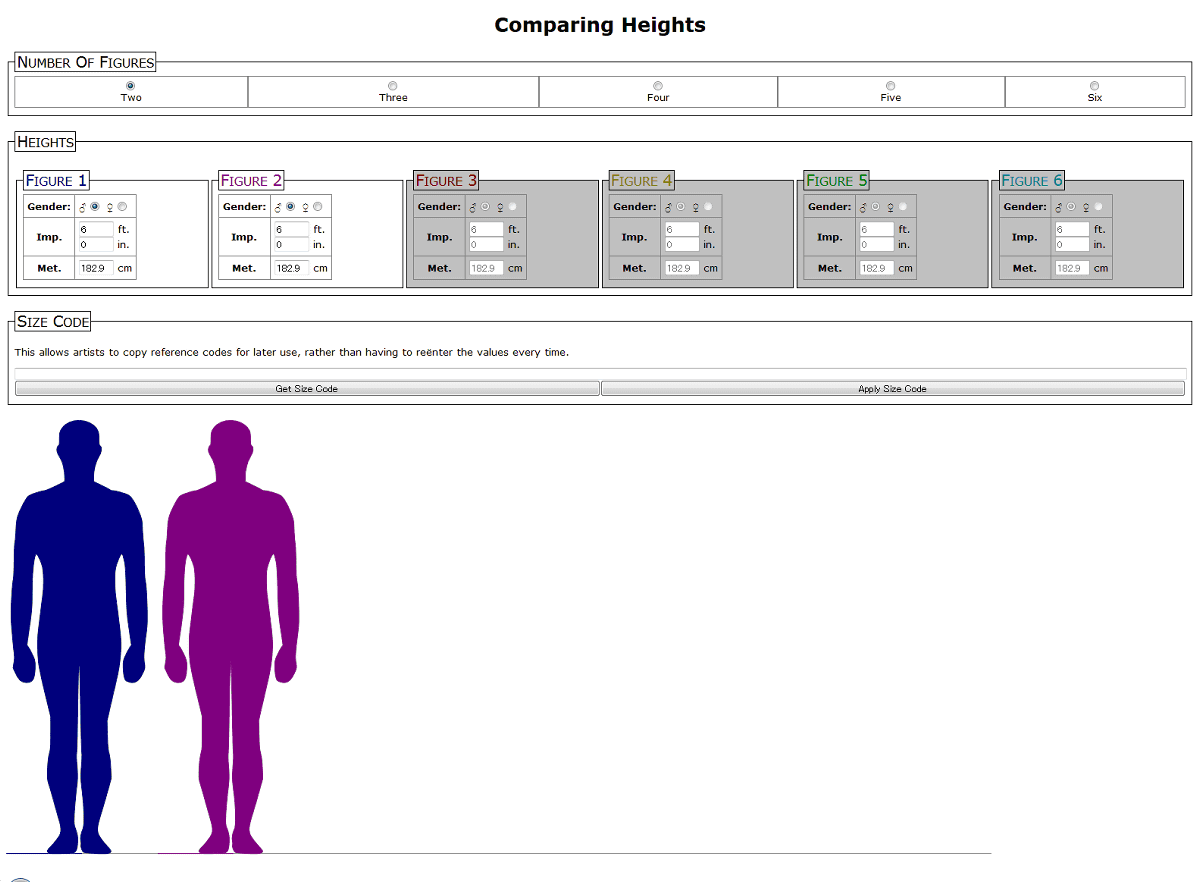Click the Figure 1 centimeters field
Screen dimensions: 1200x882
point(96,268)
